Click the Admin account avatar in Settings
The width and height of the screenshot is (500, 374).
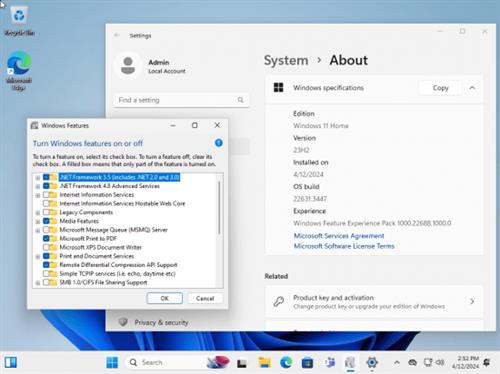(x=128, y=65)
